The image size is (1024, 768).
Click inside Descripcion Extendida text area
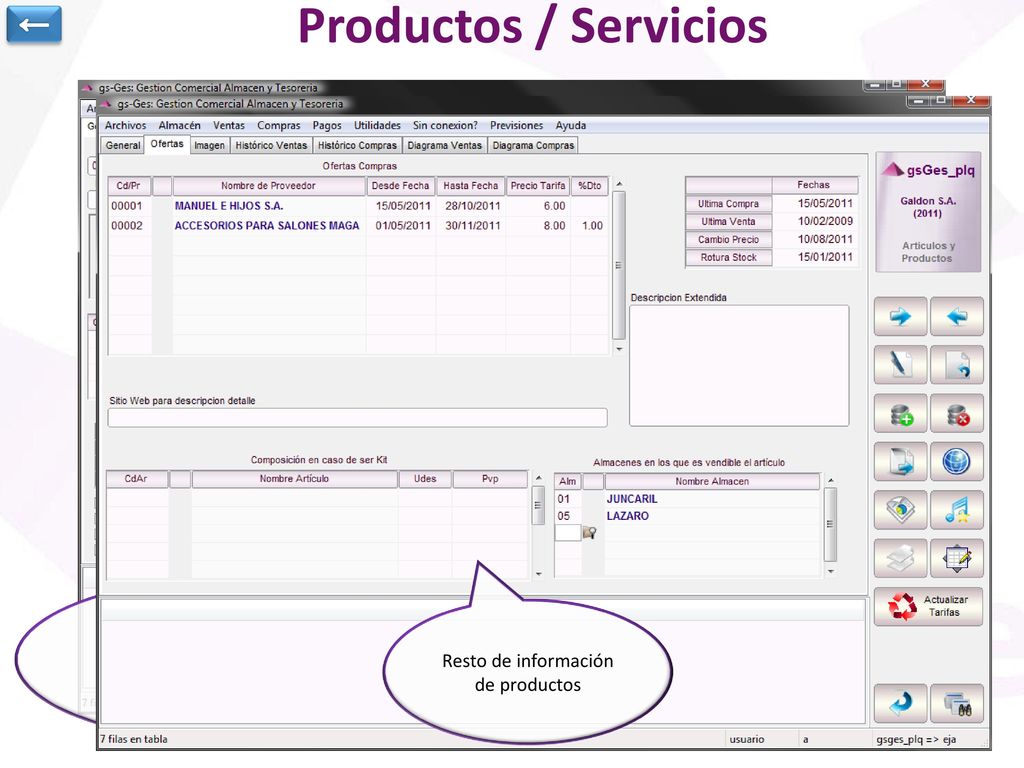click(739, 366)
